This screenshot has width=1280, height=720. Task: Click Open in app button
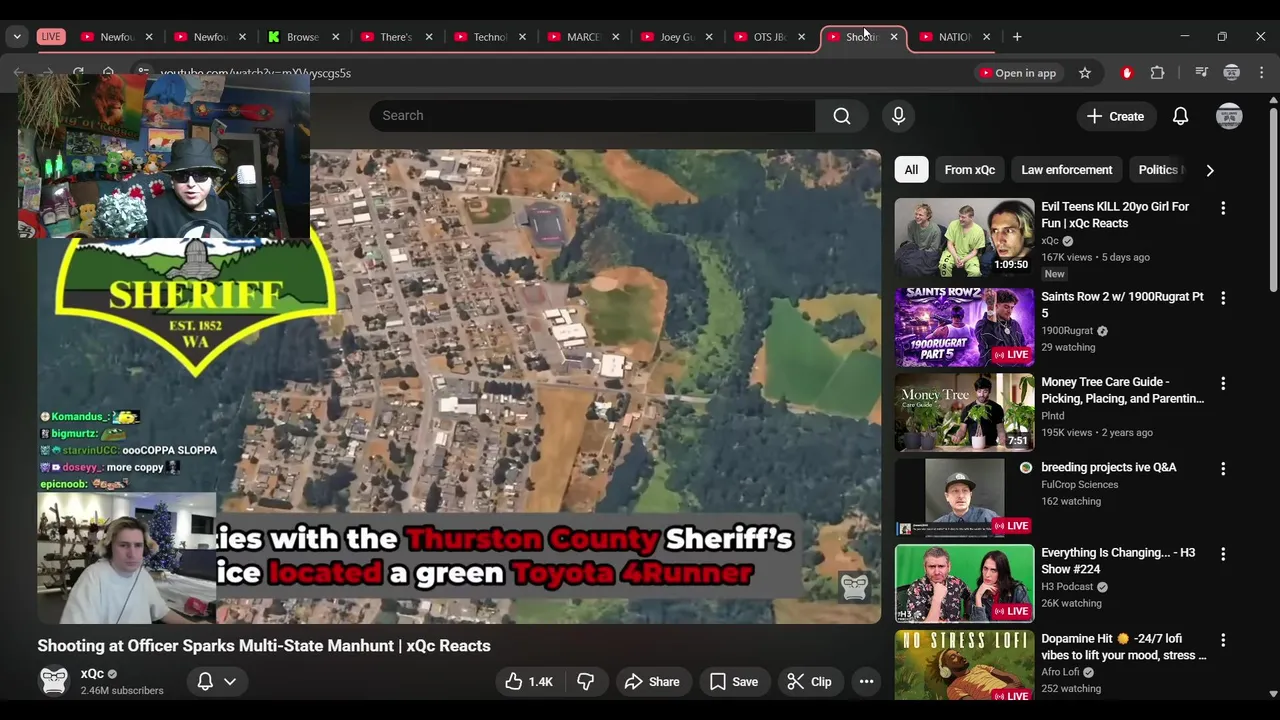pyautogui.click(x=1018, y=73)
